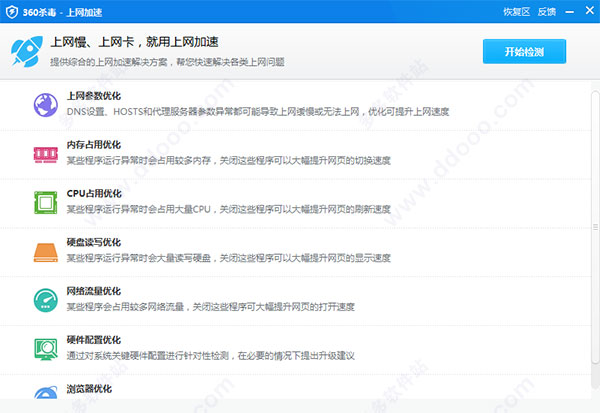
Task: Click the 硬件配置优化 heading
Action: click(94, 340)
